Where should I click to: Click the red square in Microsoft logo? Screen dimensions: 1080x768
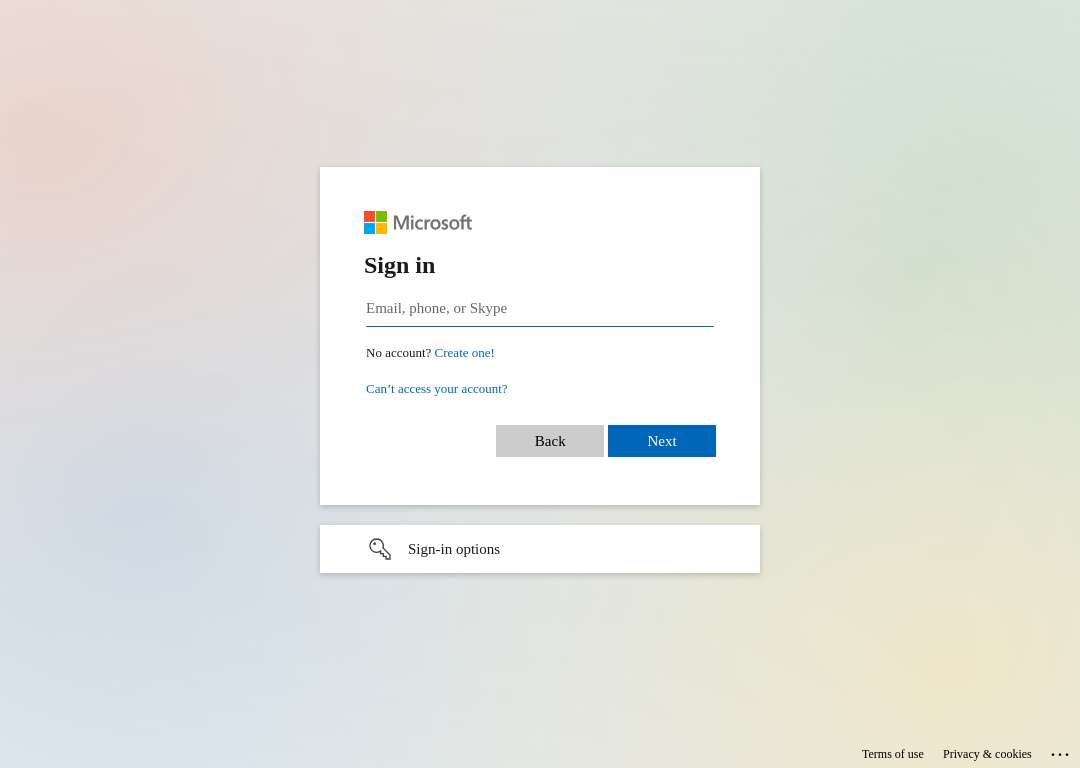pos(369,216)
